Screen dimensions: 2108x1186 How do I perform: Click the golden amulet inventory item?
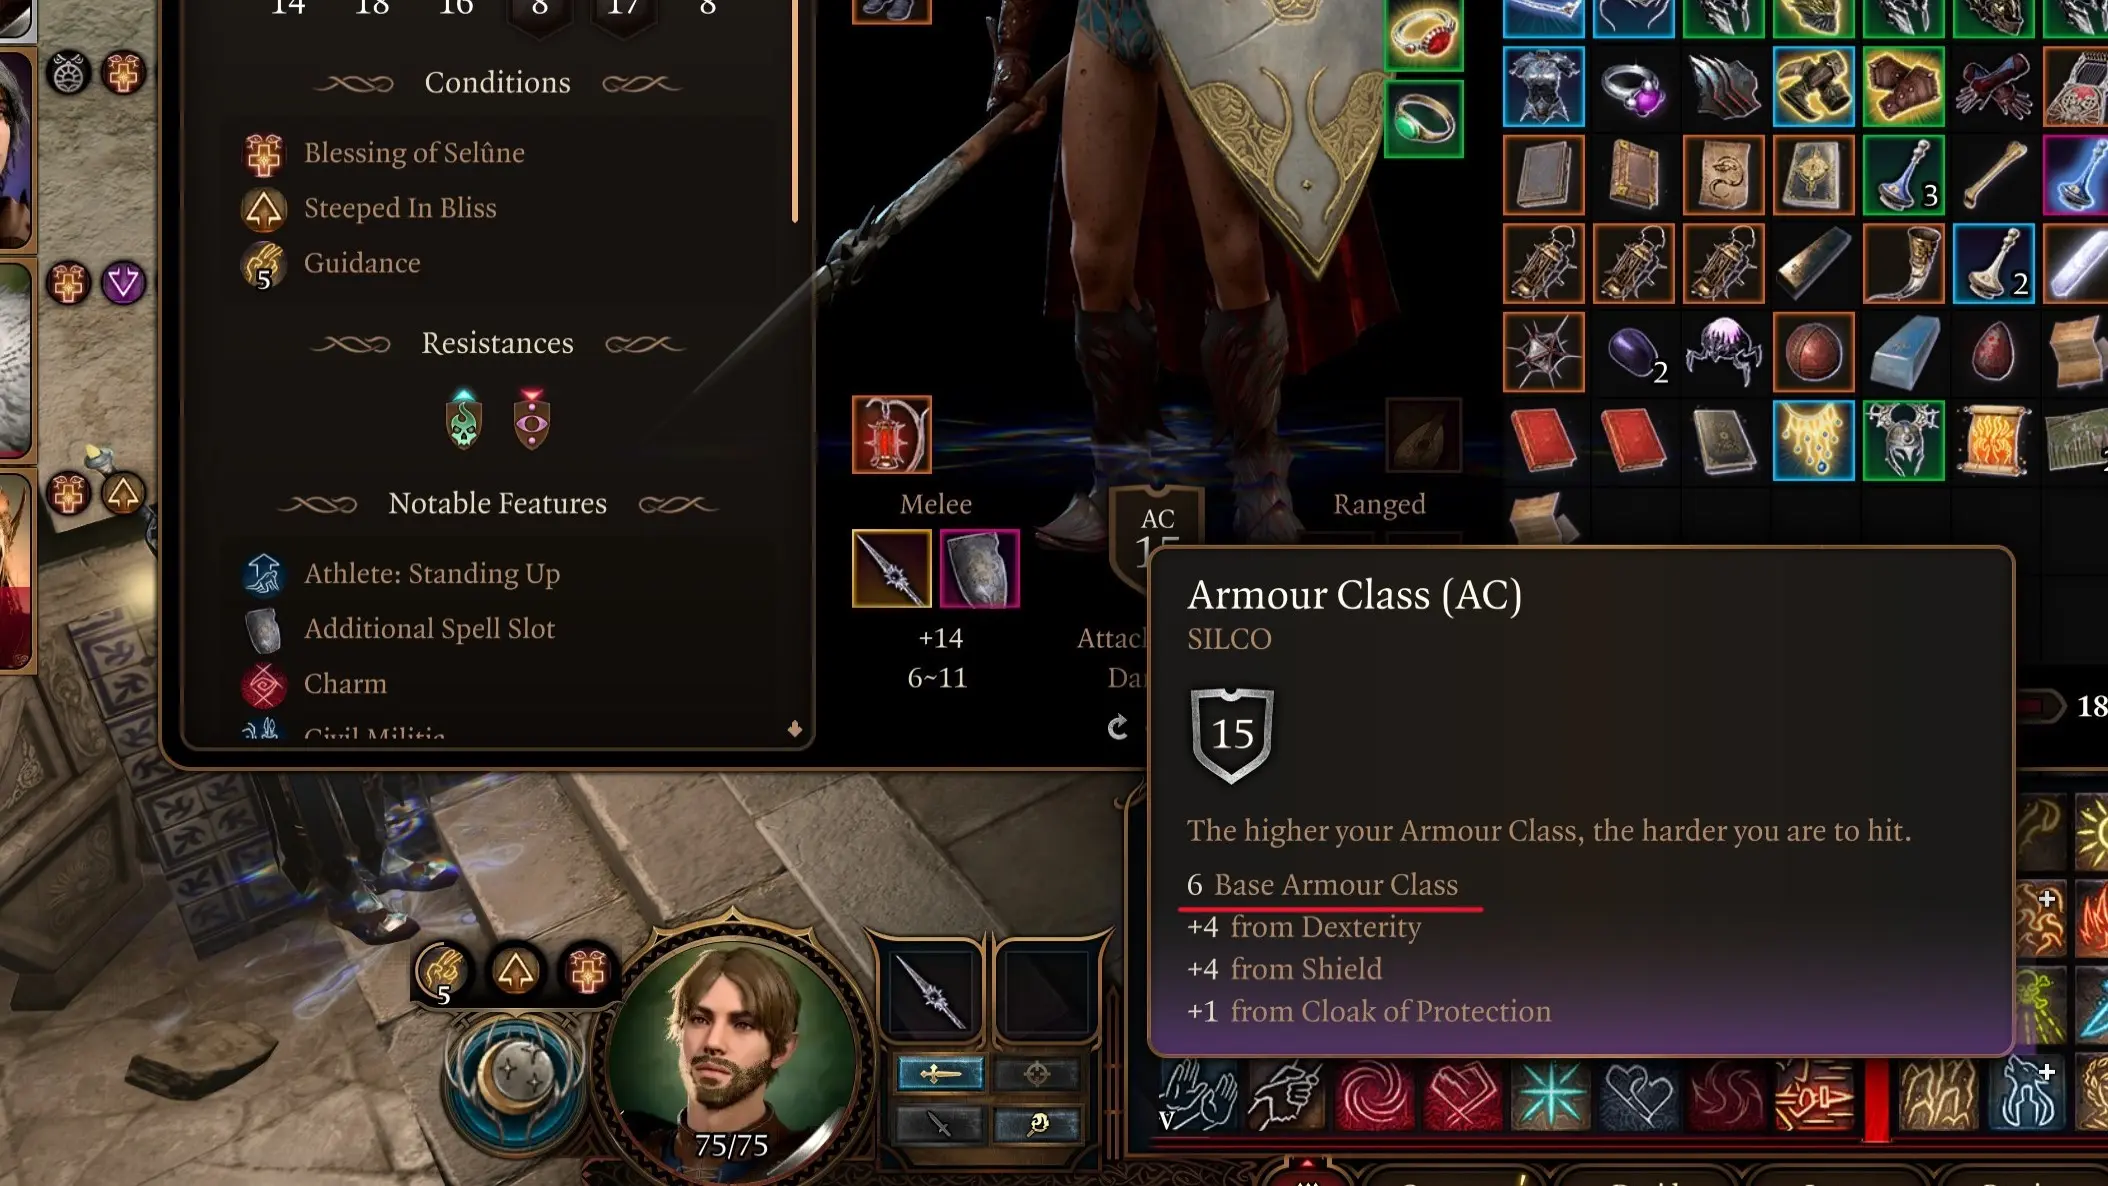click(x=1813, y=441)
